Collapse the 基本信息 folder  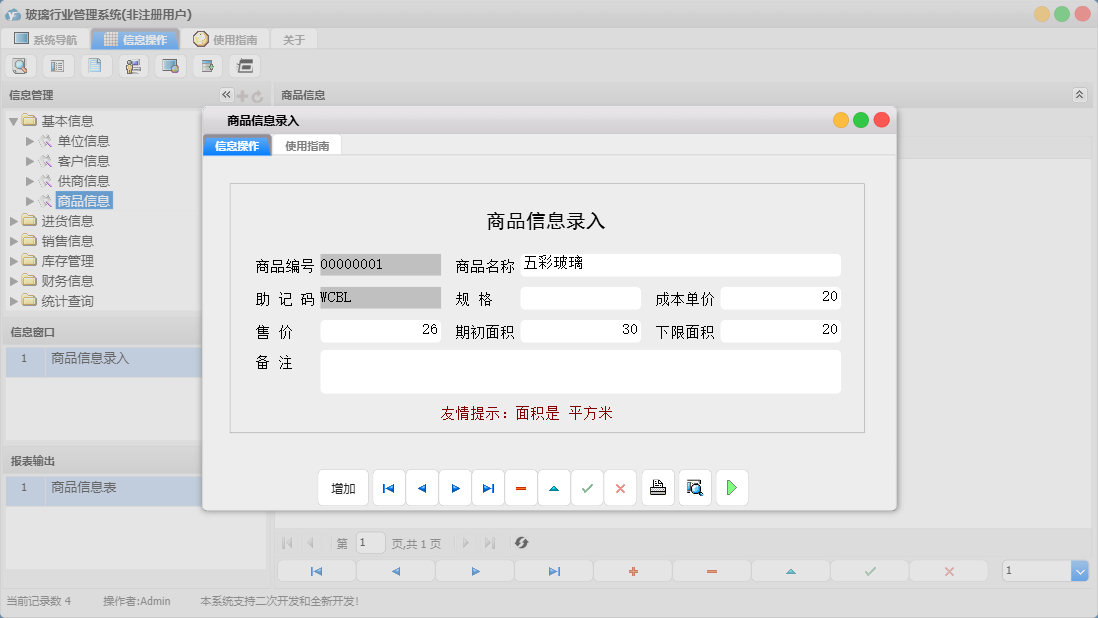click(12, 120)
